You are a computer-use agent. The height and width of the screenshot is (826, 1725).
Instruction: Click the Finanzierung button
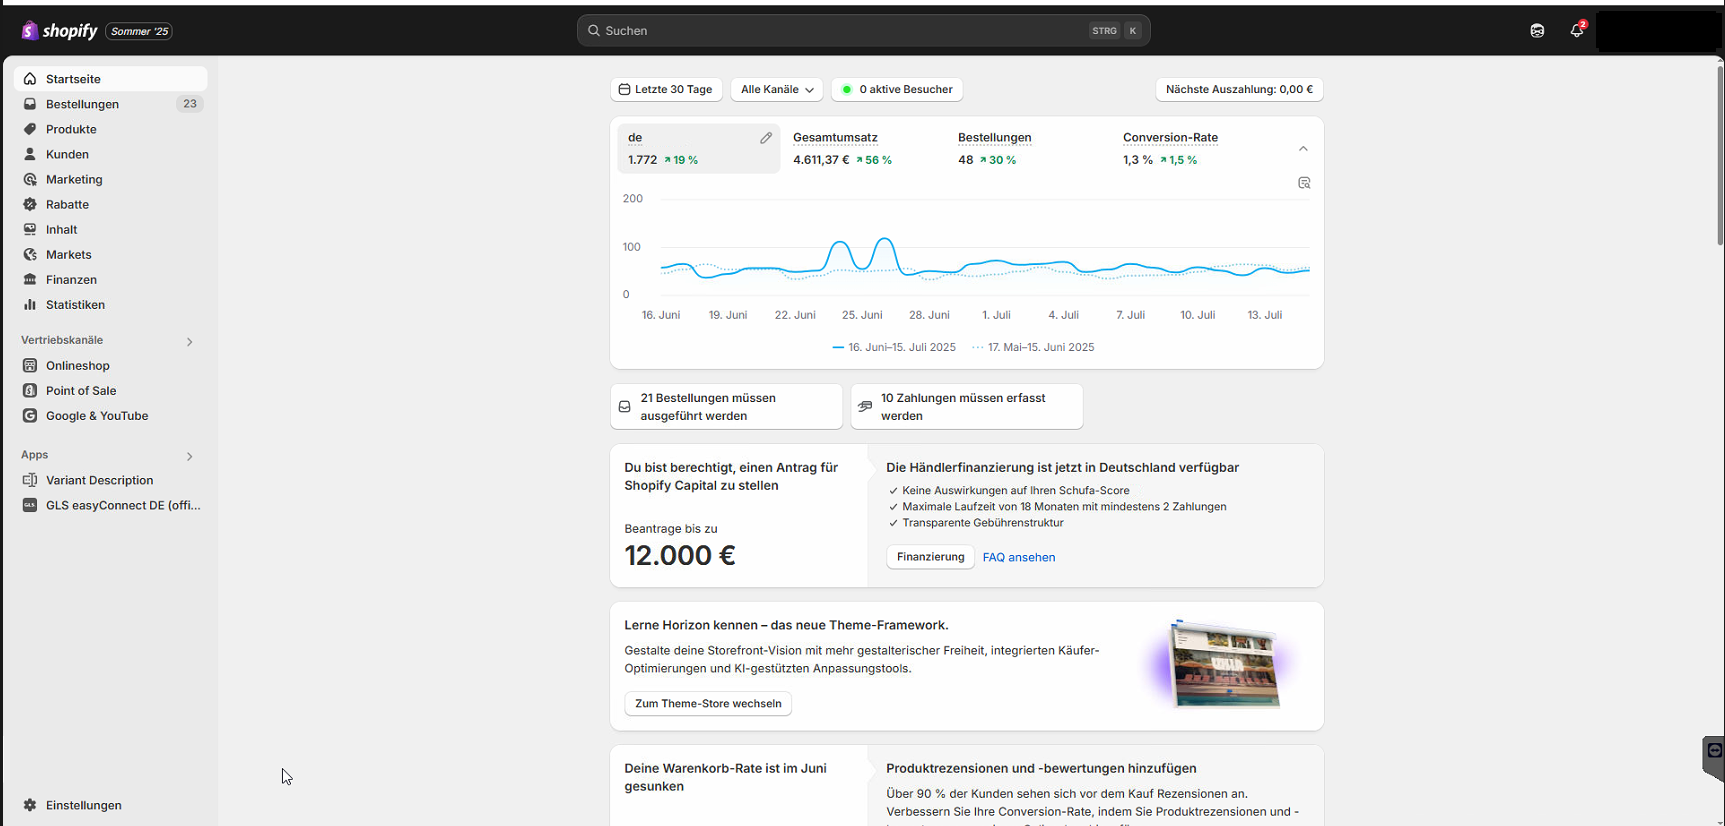tap(930, 557)
